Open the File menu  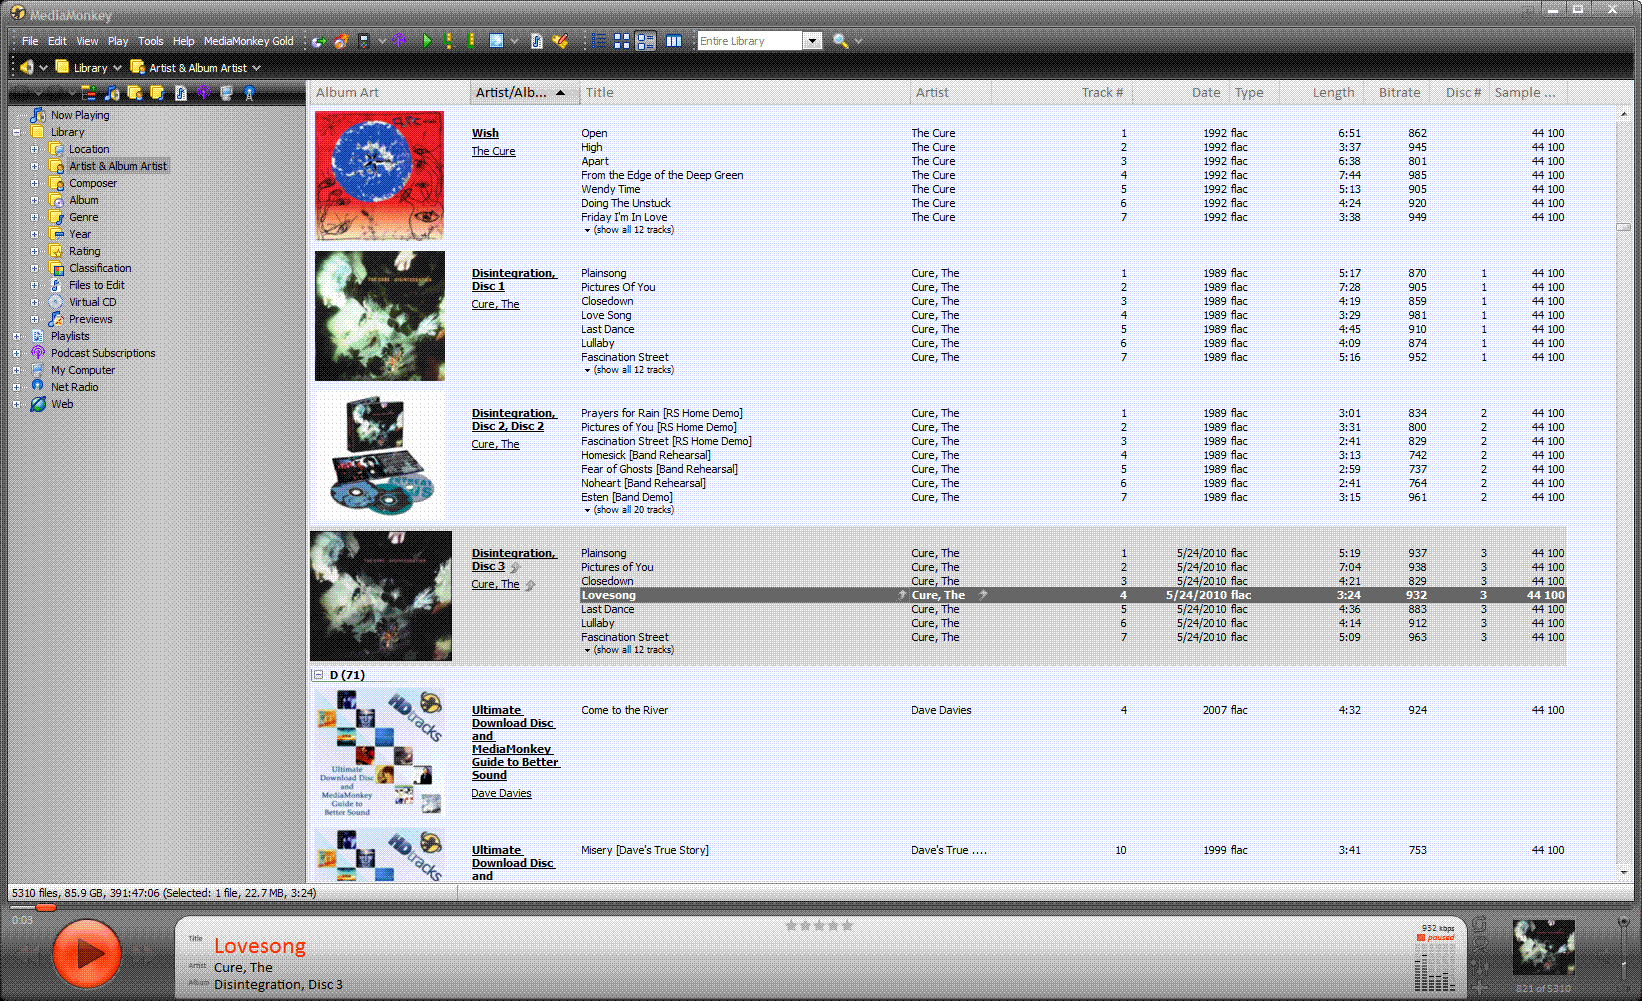(x=30, y=41)
